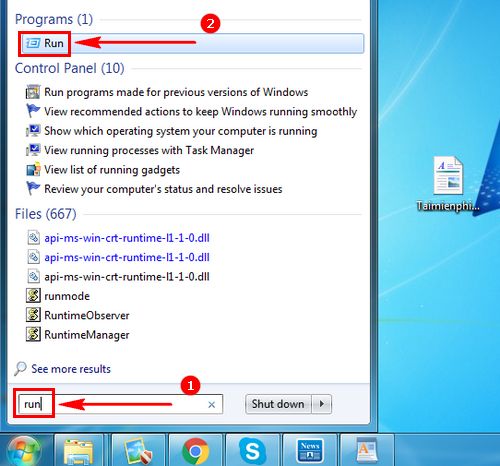Click the Control Panel (10) group header
Image resolution: width=500 pixels, height=466 pixels.
70,68
